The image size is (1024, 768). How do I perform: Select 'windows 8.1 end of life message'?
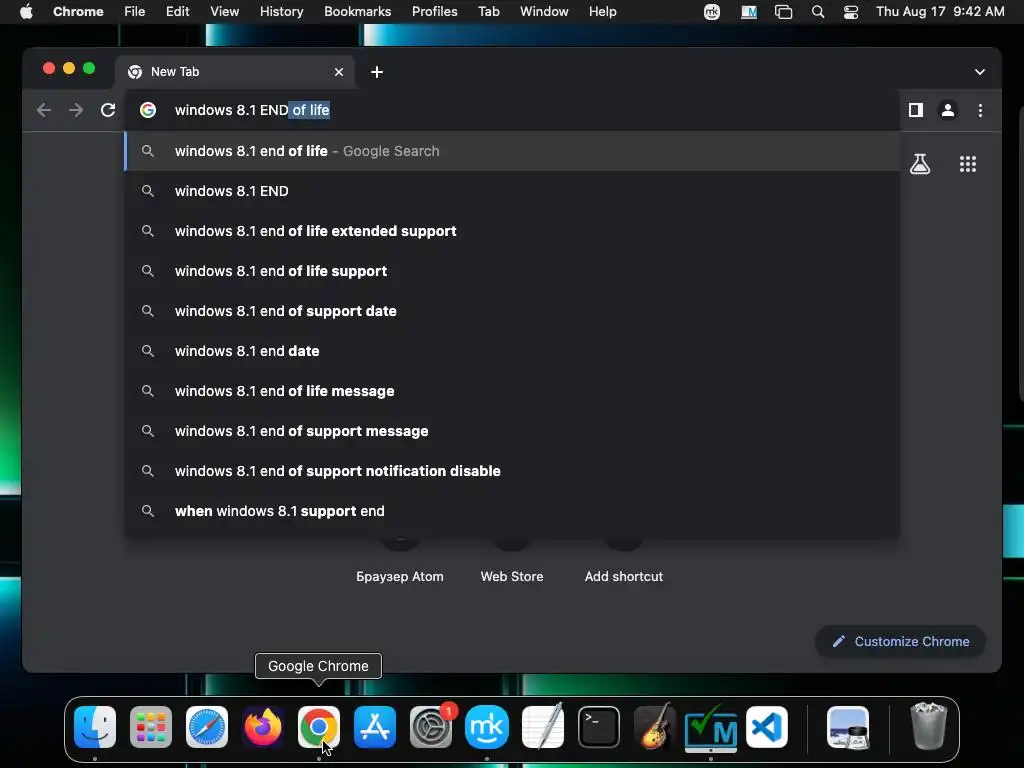[x=513, y=391]
